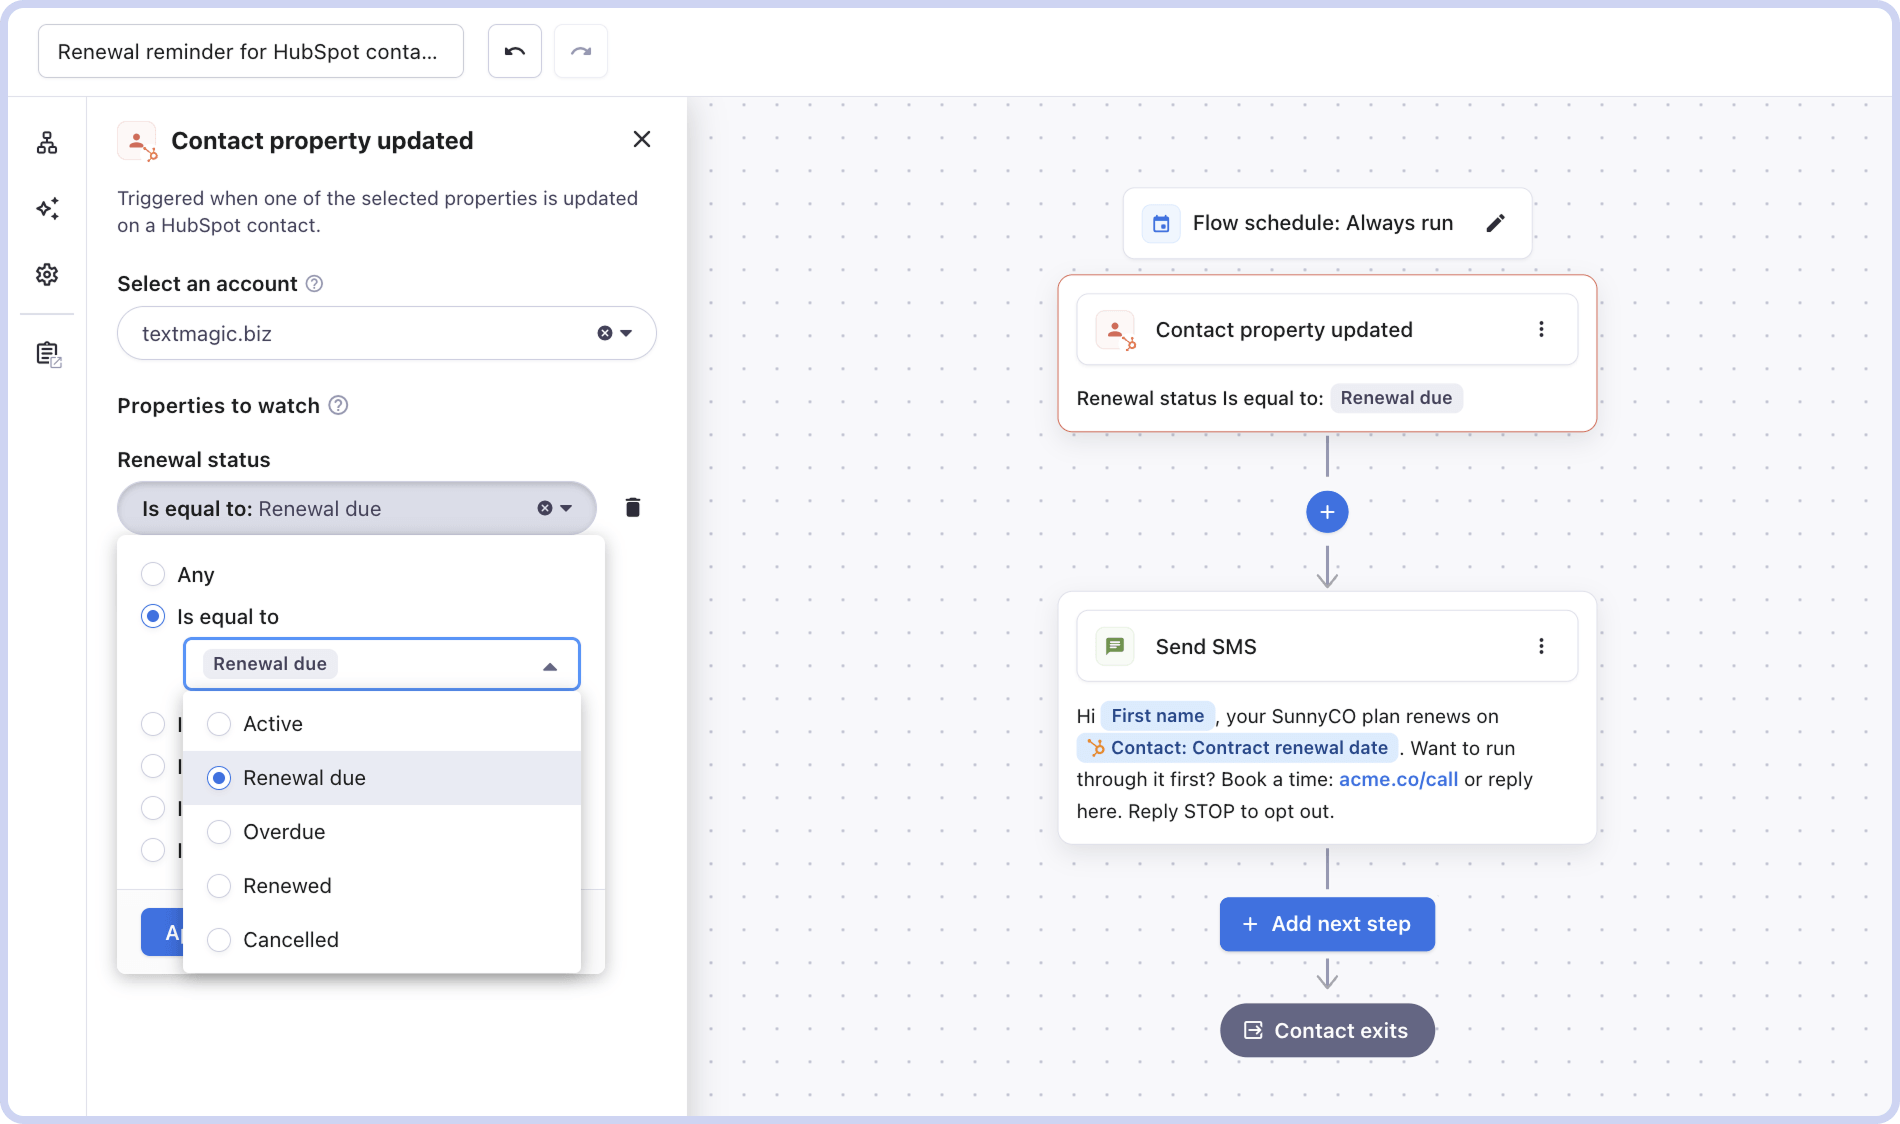
Task: Open the AI sparkles sidebar icon
Action: pos(47,208)
